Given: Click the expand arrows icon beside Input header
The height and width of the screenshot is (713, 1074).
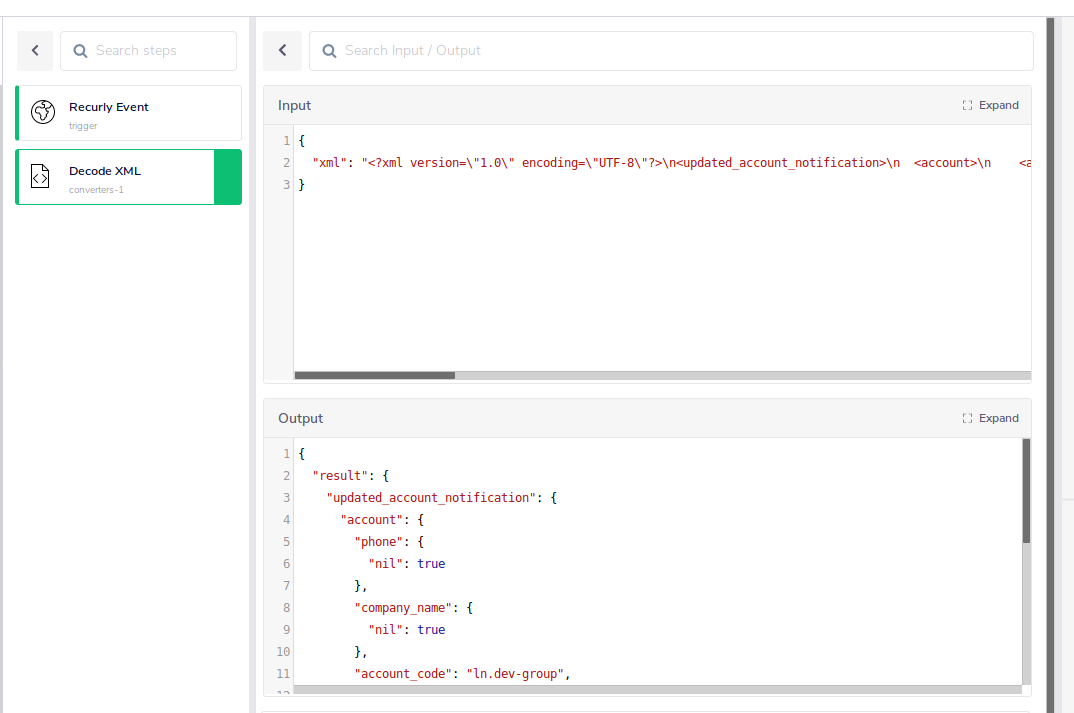Looking at the screenshot, I should pyautogui.click(x=966, y=105).
